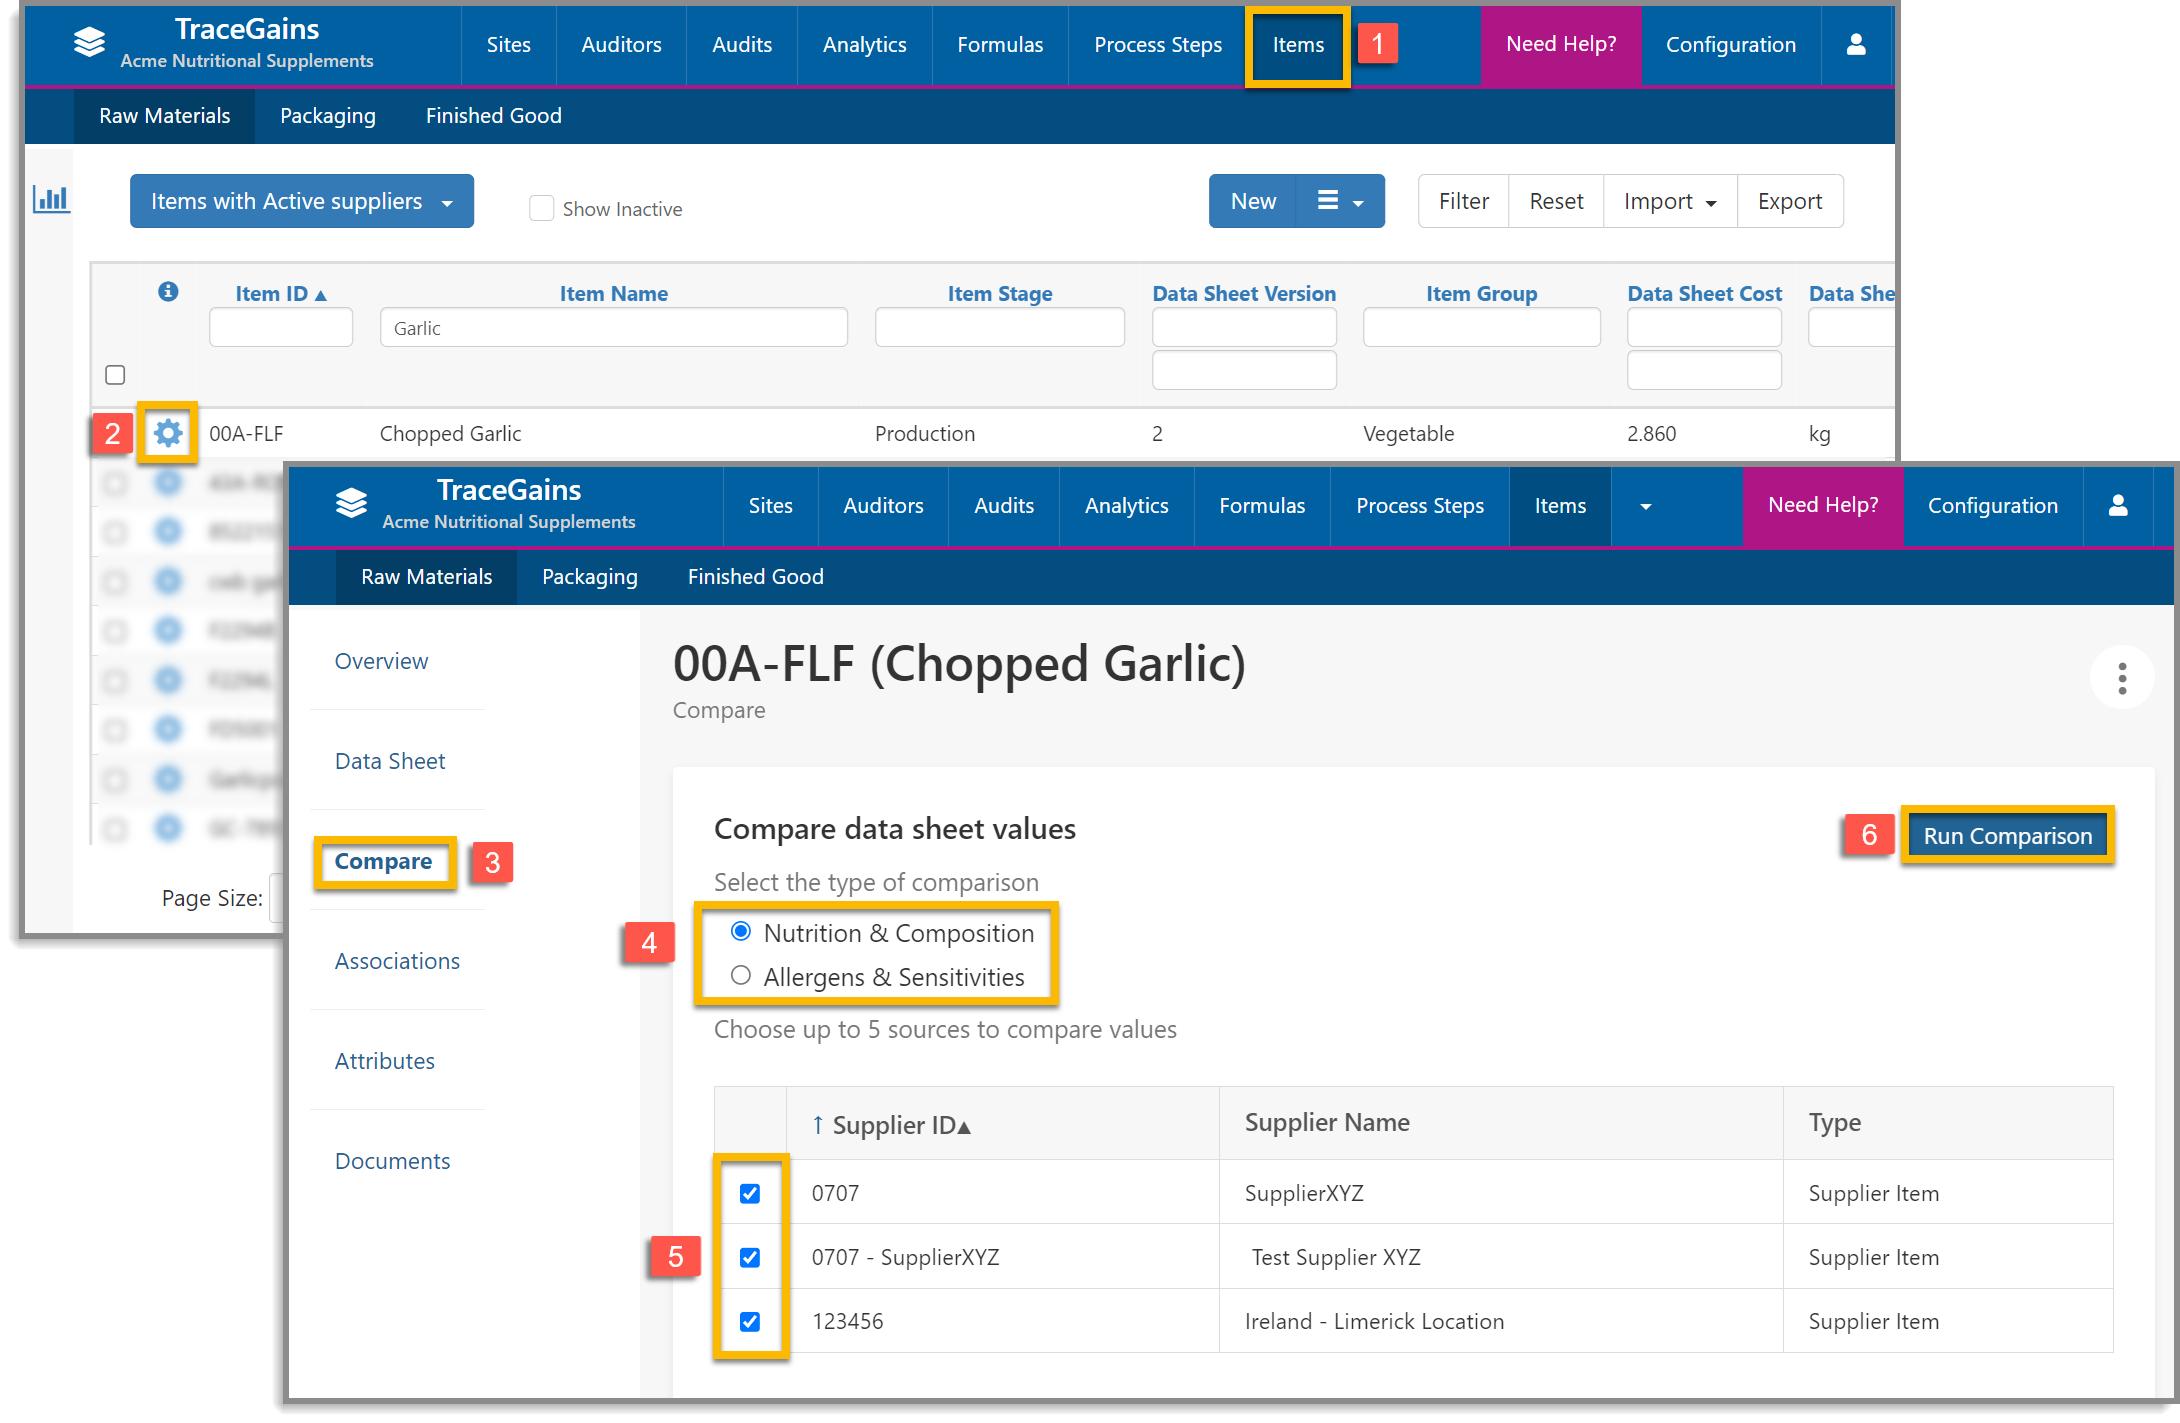Click the Item Name filter field containing Garlic

click(x=614, y=328)
